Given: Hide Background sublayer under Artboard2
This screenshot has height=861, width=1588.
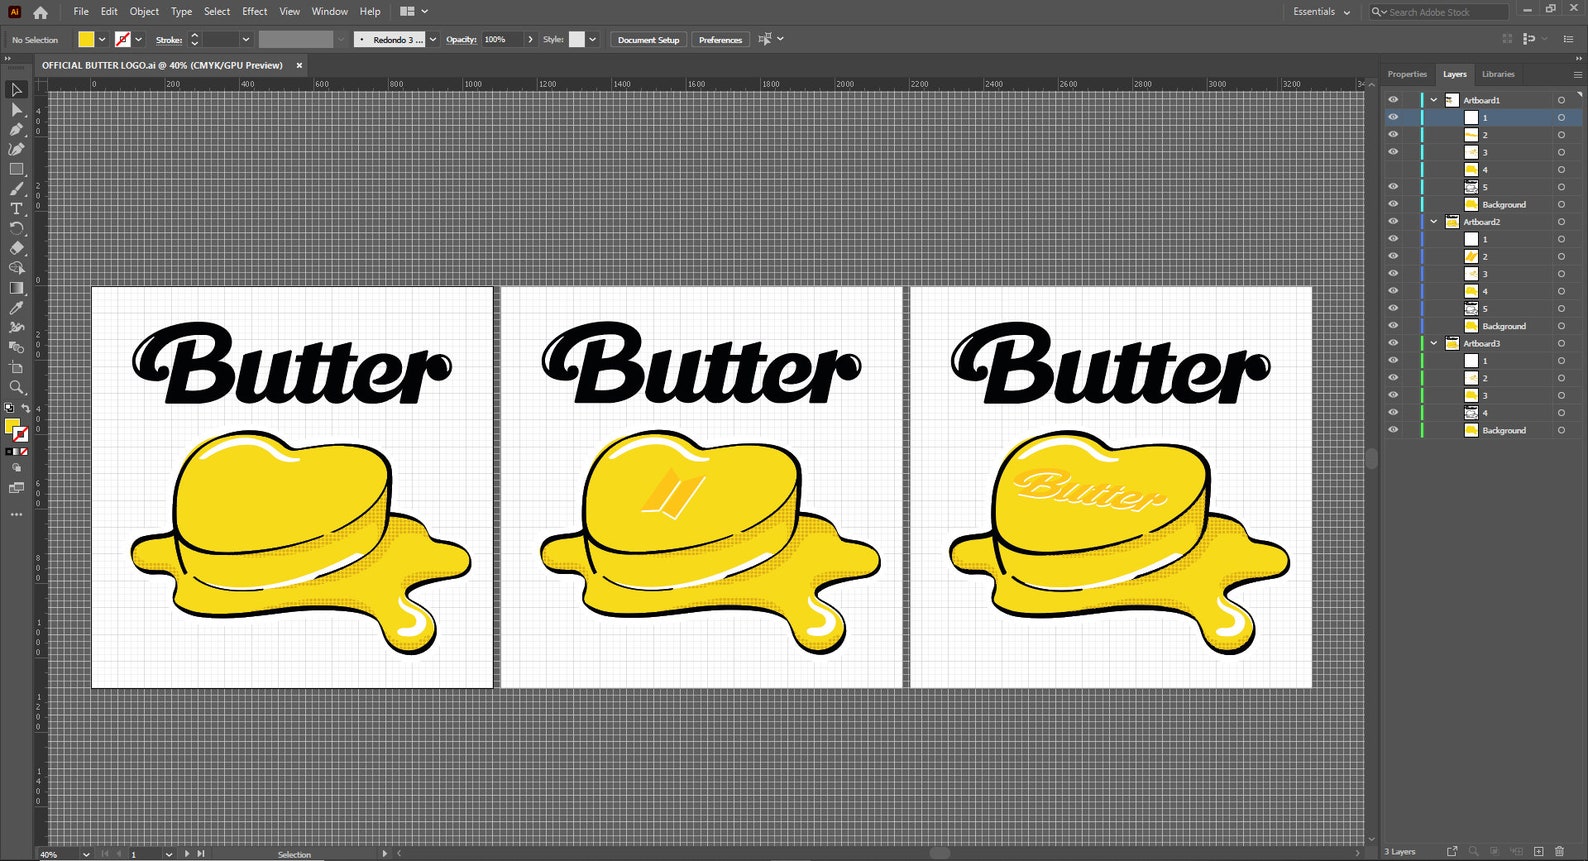Looking at the screenshot, I should [x=1392, y=326].
